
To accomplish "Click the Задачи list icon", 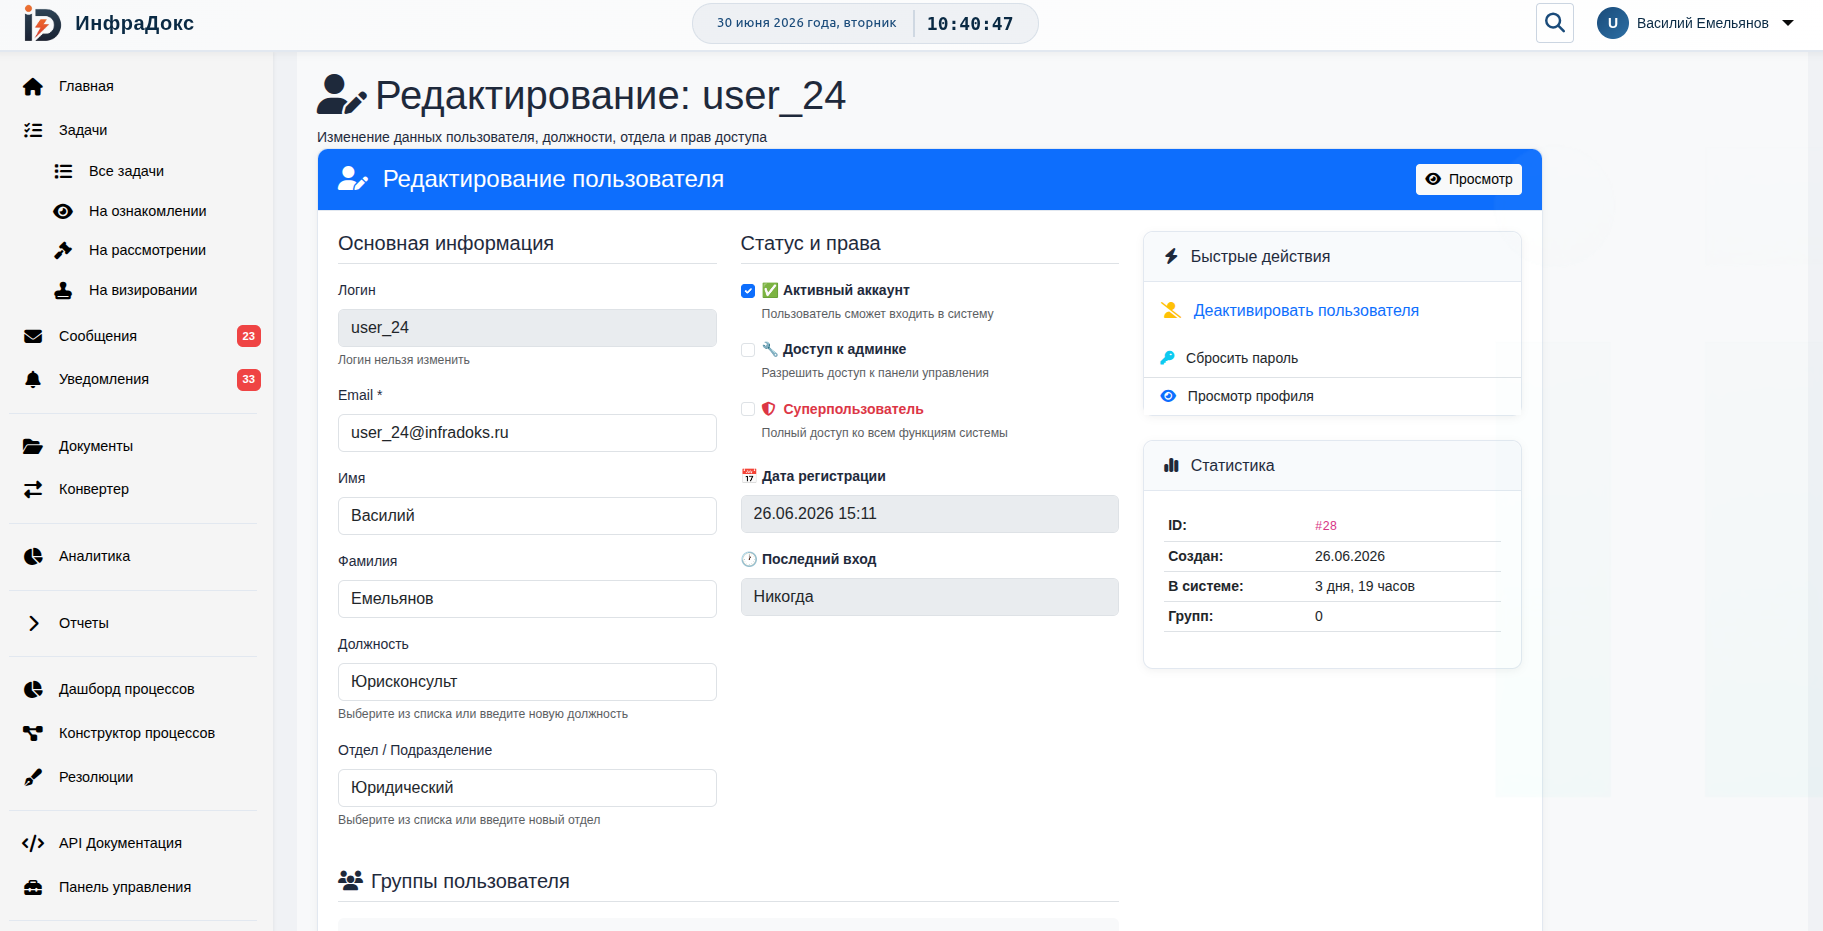I will (x=33, y=130).
